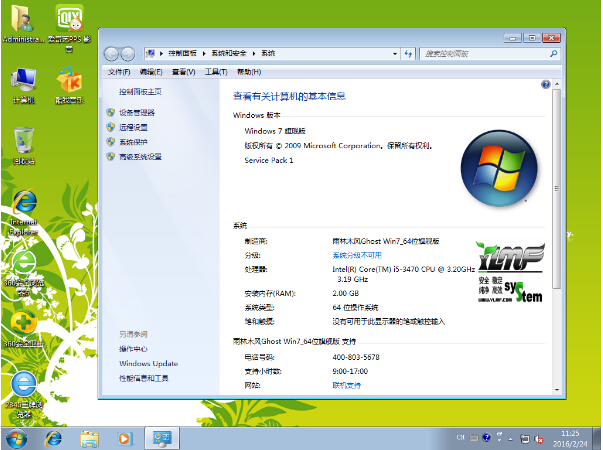Open the 帮助(H) menu

point(249,72)
